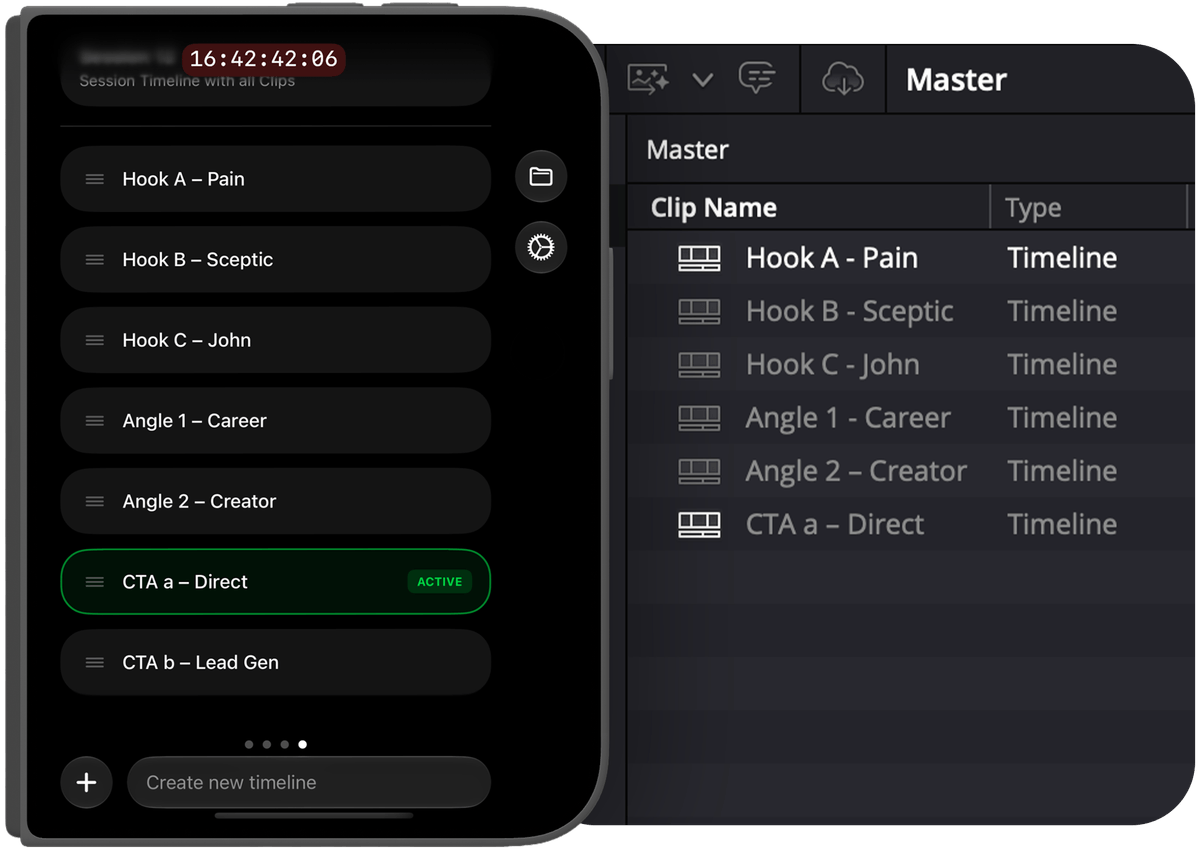Screen dimensions: 1200x857
Task: Open the folder icon button on tablet
Action: [x=541, y=177]
